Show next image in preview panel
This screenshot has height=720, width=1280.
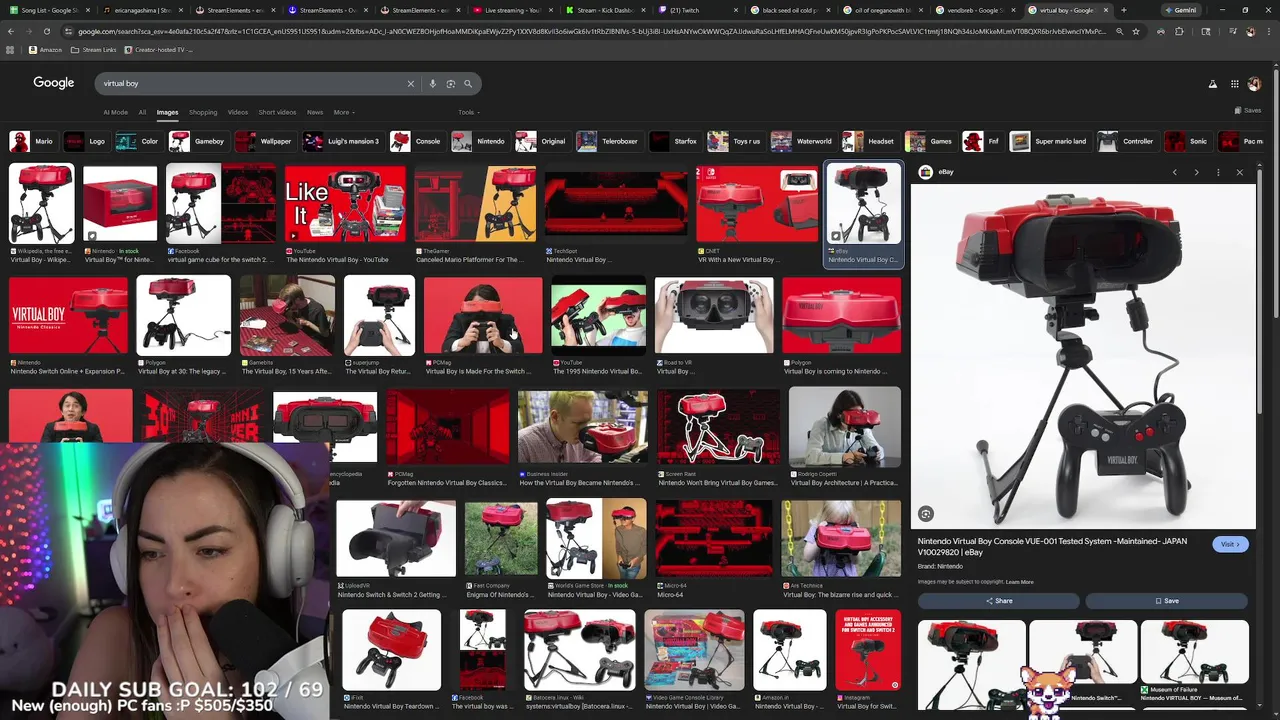[1196, 172]
